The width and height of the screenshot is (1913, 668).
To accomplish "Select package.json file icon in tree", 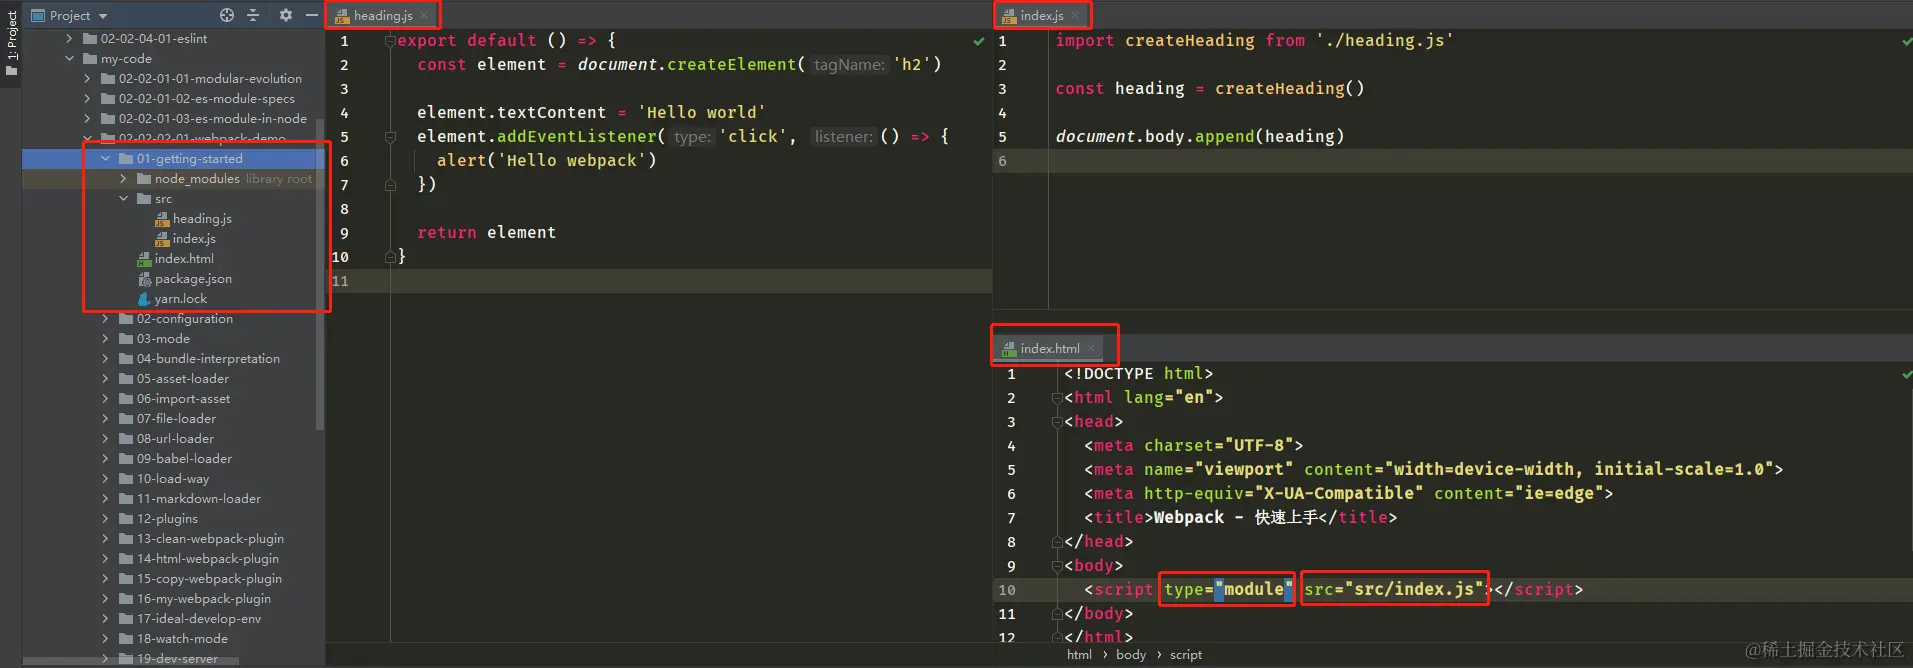I will [144, 279].
